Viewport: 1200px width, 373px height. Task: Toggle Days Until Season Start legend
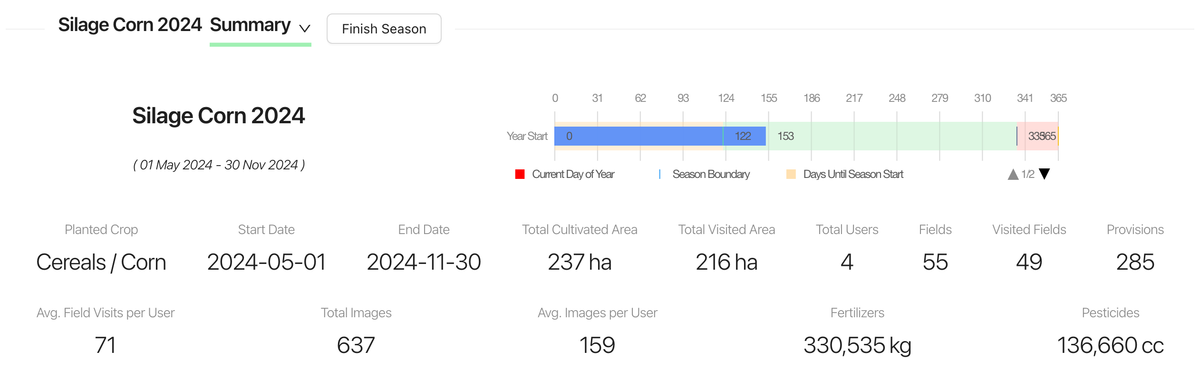pyautogui.click(x=845, y=174)
